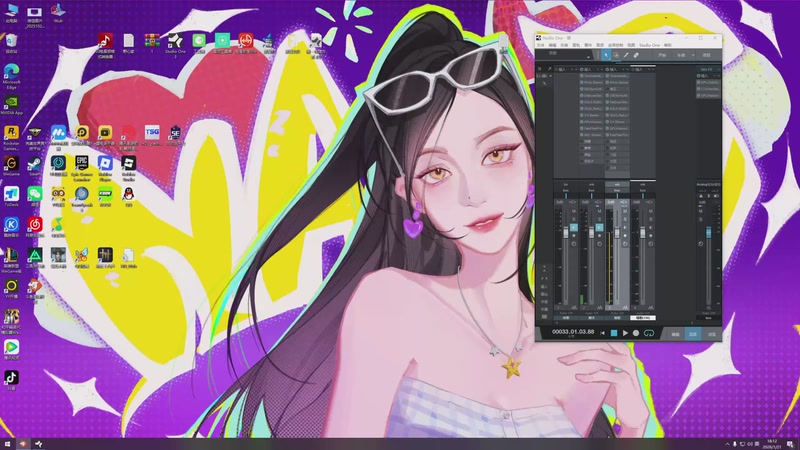Screen dimensions: 800x450
Task: Open the ToDesk desktop icon
Action: tap(11, 197)
